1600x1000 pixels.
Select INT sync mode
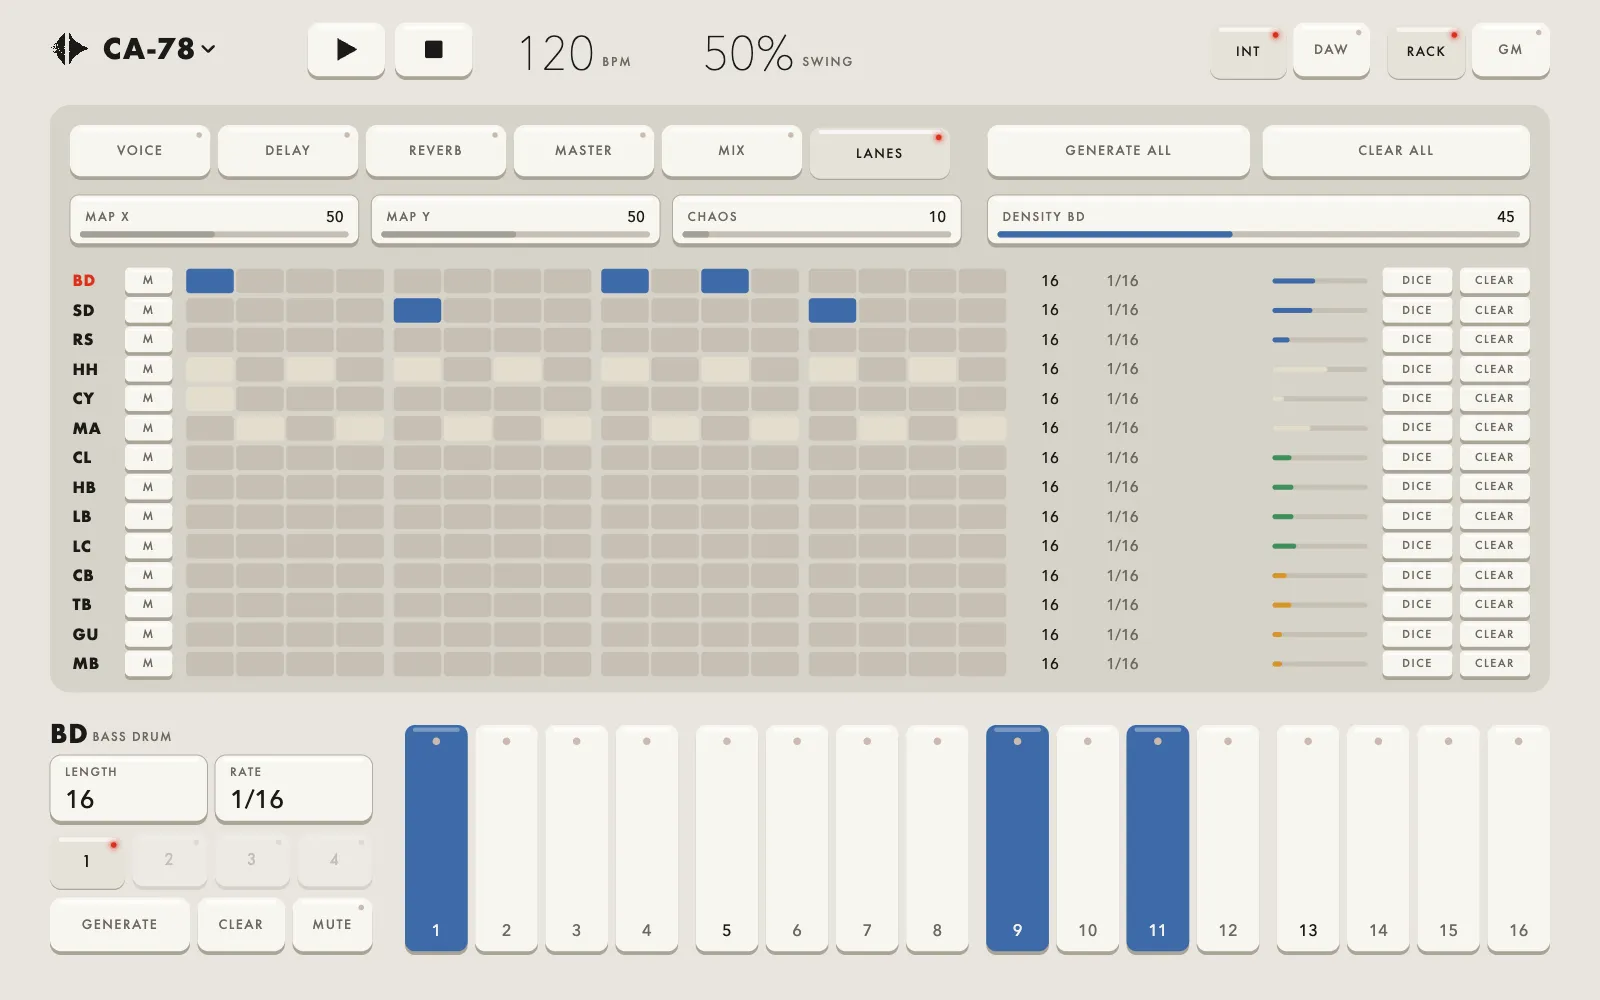(x=1248, y=51)
